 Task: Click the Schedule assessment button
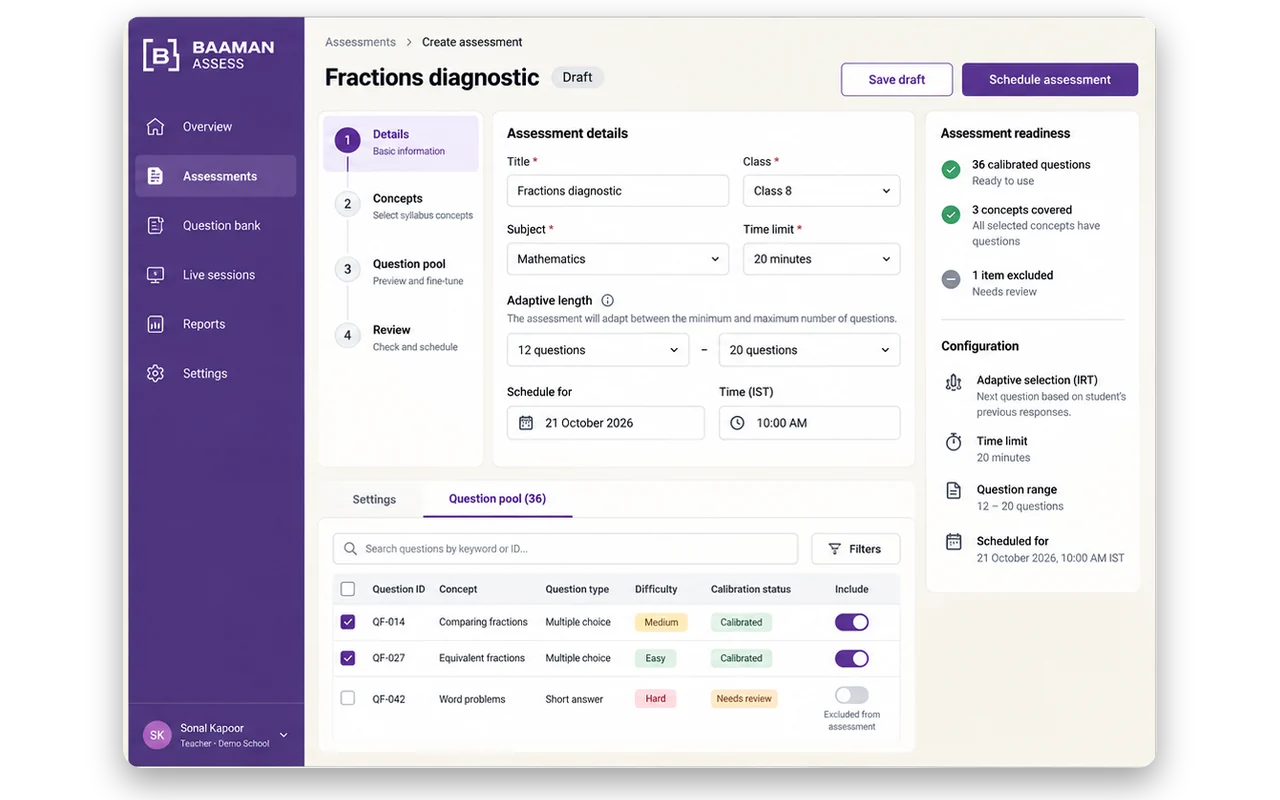[1050, 80]
